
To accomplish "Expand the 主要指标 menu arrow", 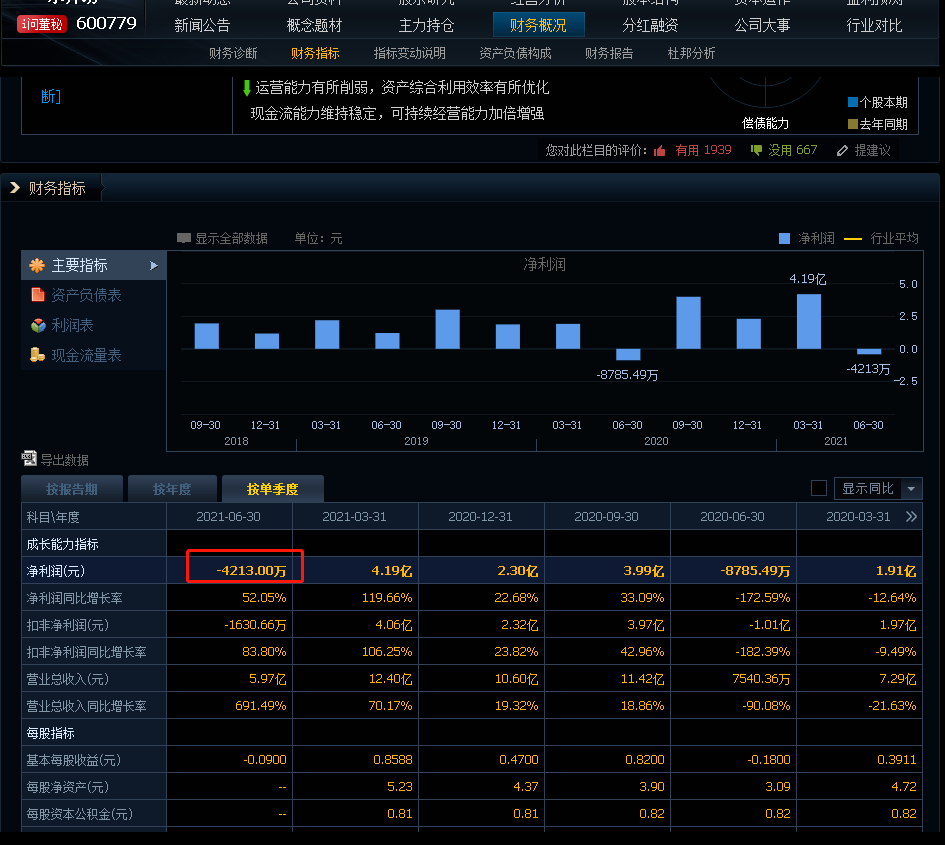I will pyautogui.click(x=154, y=266).
